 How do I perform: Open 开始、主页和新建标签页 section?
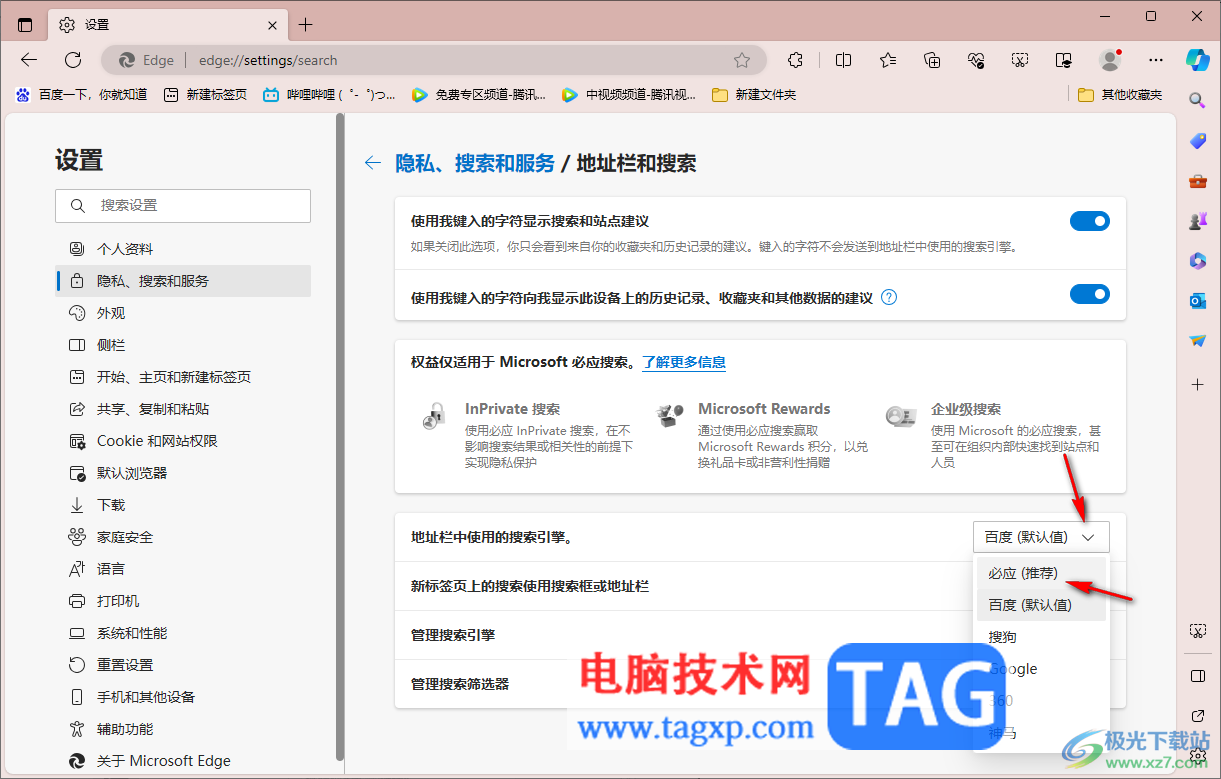tap(183, 377)
